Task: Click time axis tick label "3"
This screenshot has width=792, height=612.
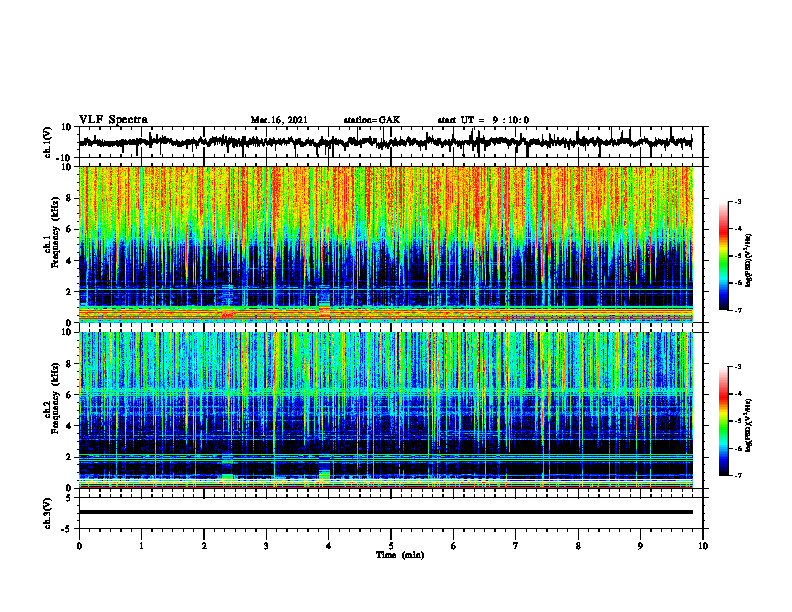Action: [x=266, y=546]
